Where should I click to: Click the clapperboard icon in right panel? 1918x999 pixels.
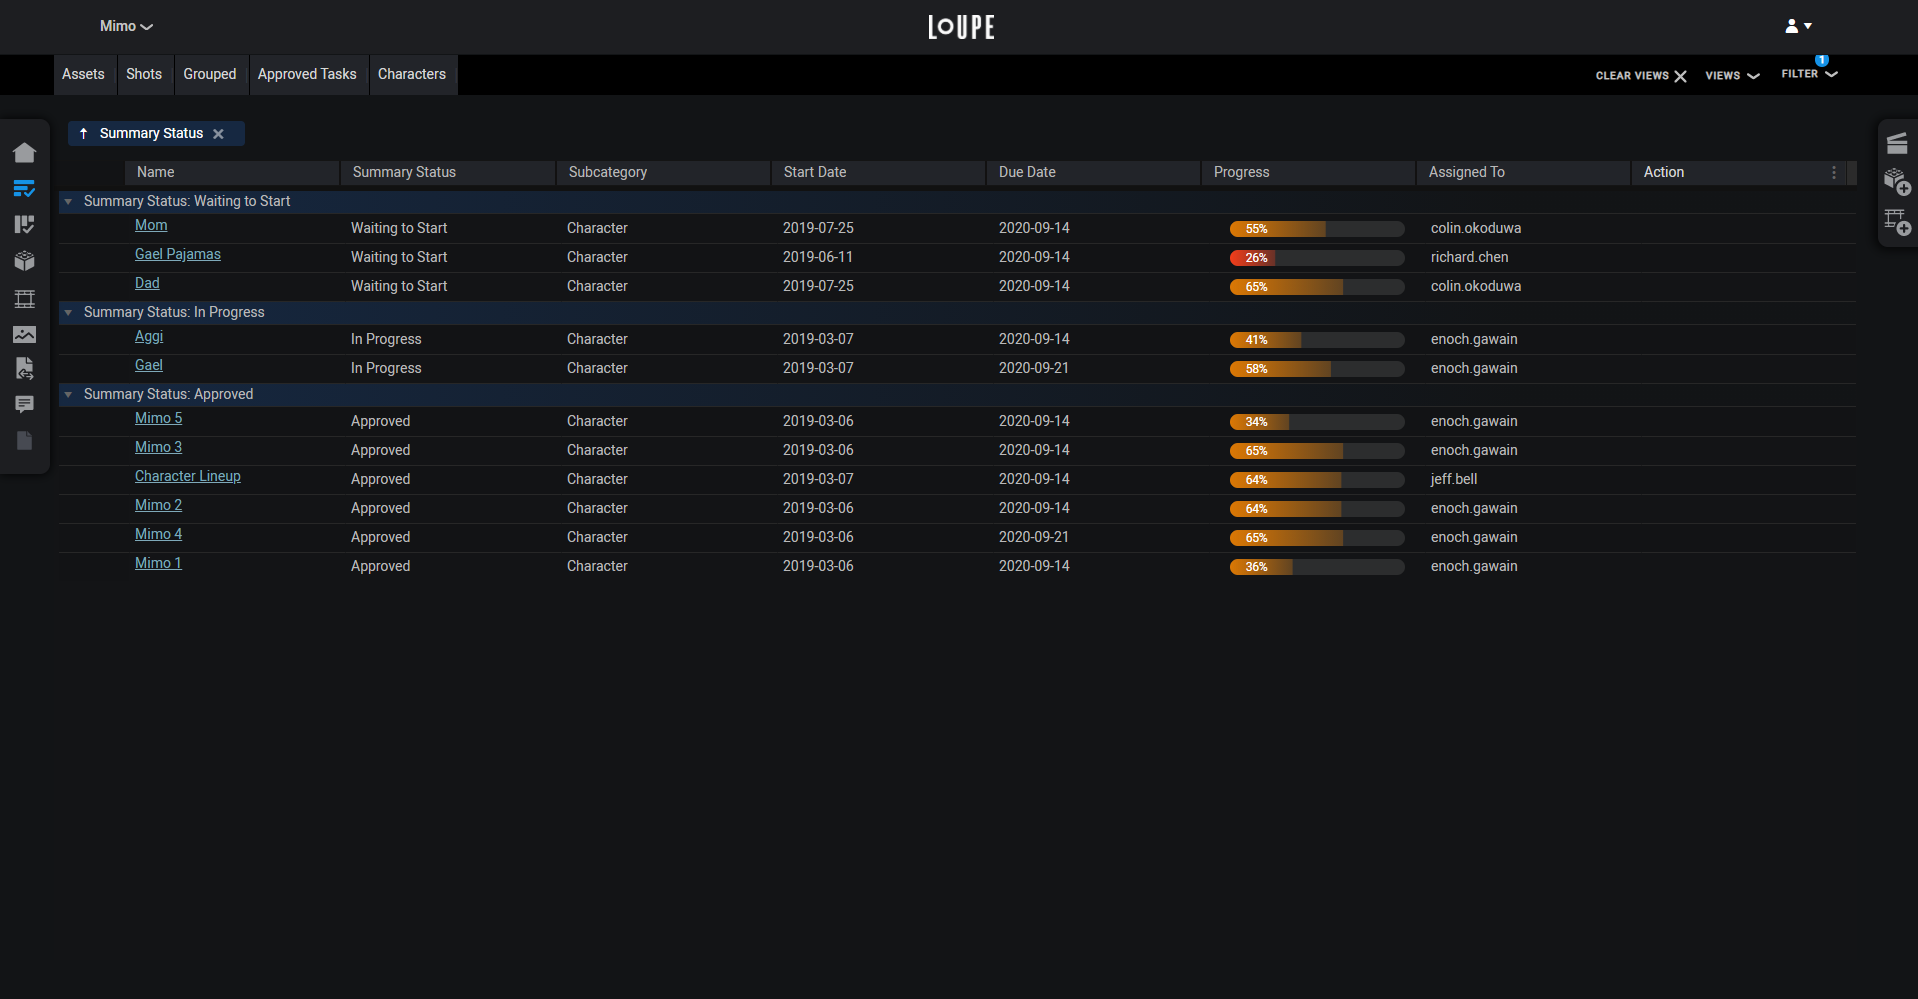coord(1897,143)
